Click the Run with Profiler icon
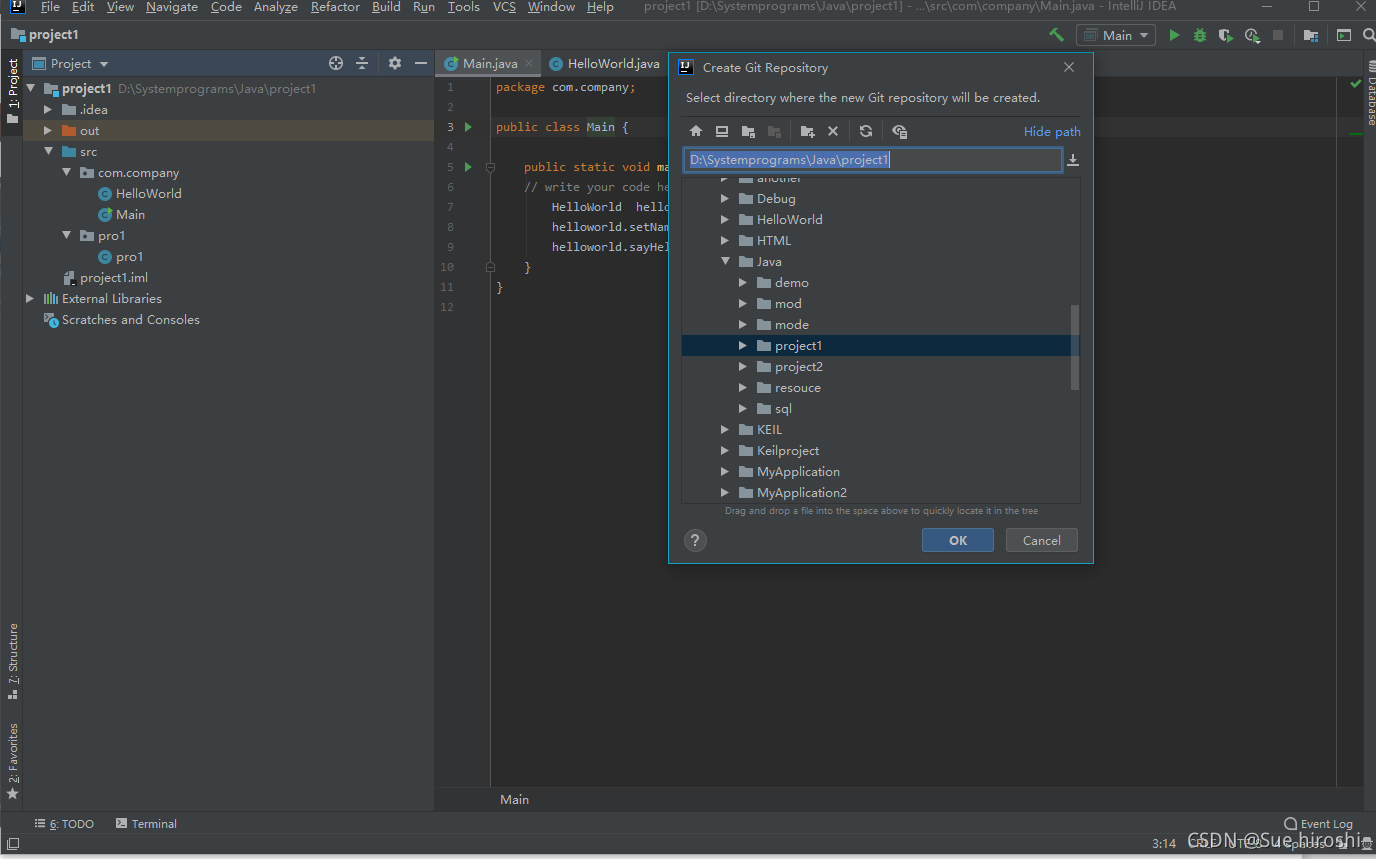Image resolution: width=1376 pixels, height=859 pixels. (x=1252, y=35)
